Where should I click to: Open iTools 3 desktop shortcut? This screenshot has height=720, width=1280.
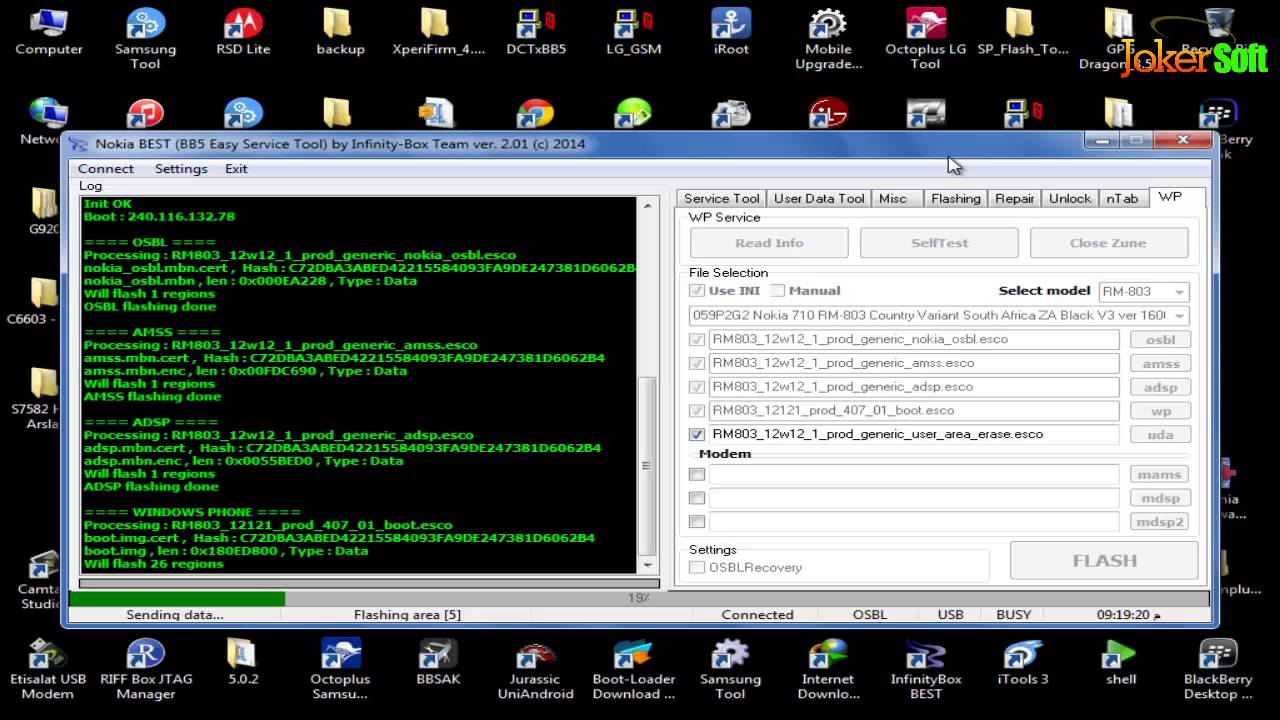click(1023, 661)
